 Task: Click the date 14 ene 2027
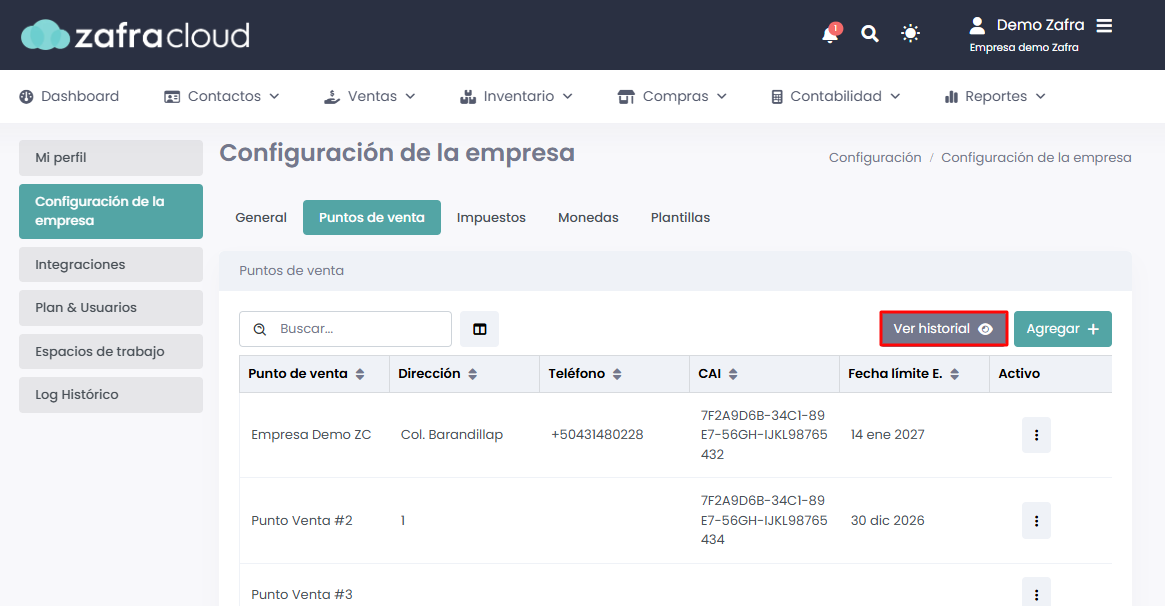click(888, 435)
